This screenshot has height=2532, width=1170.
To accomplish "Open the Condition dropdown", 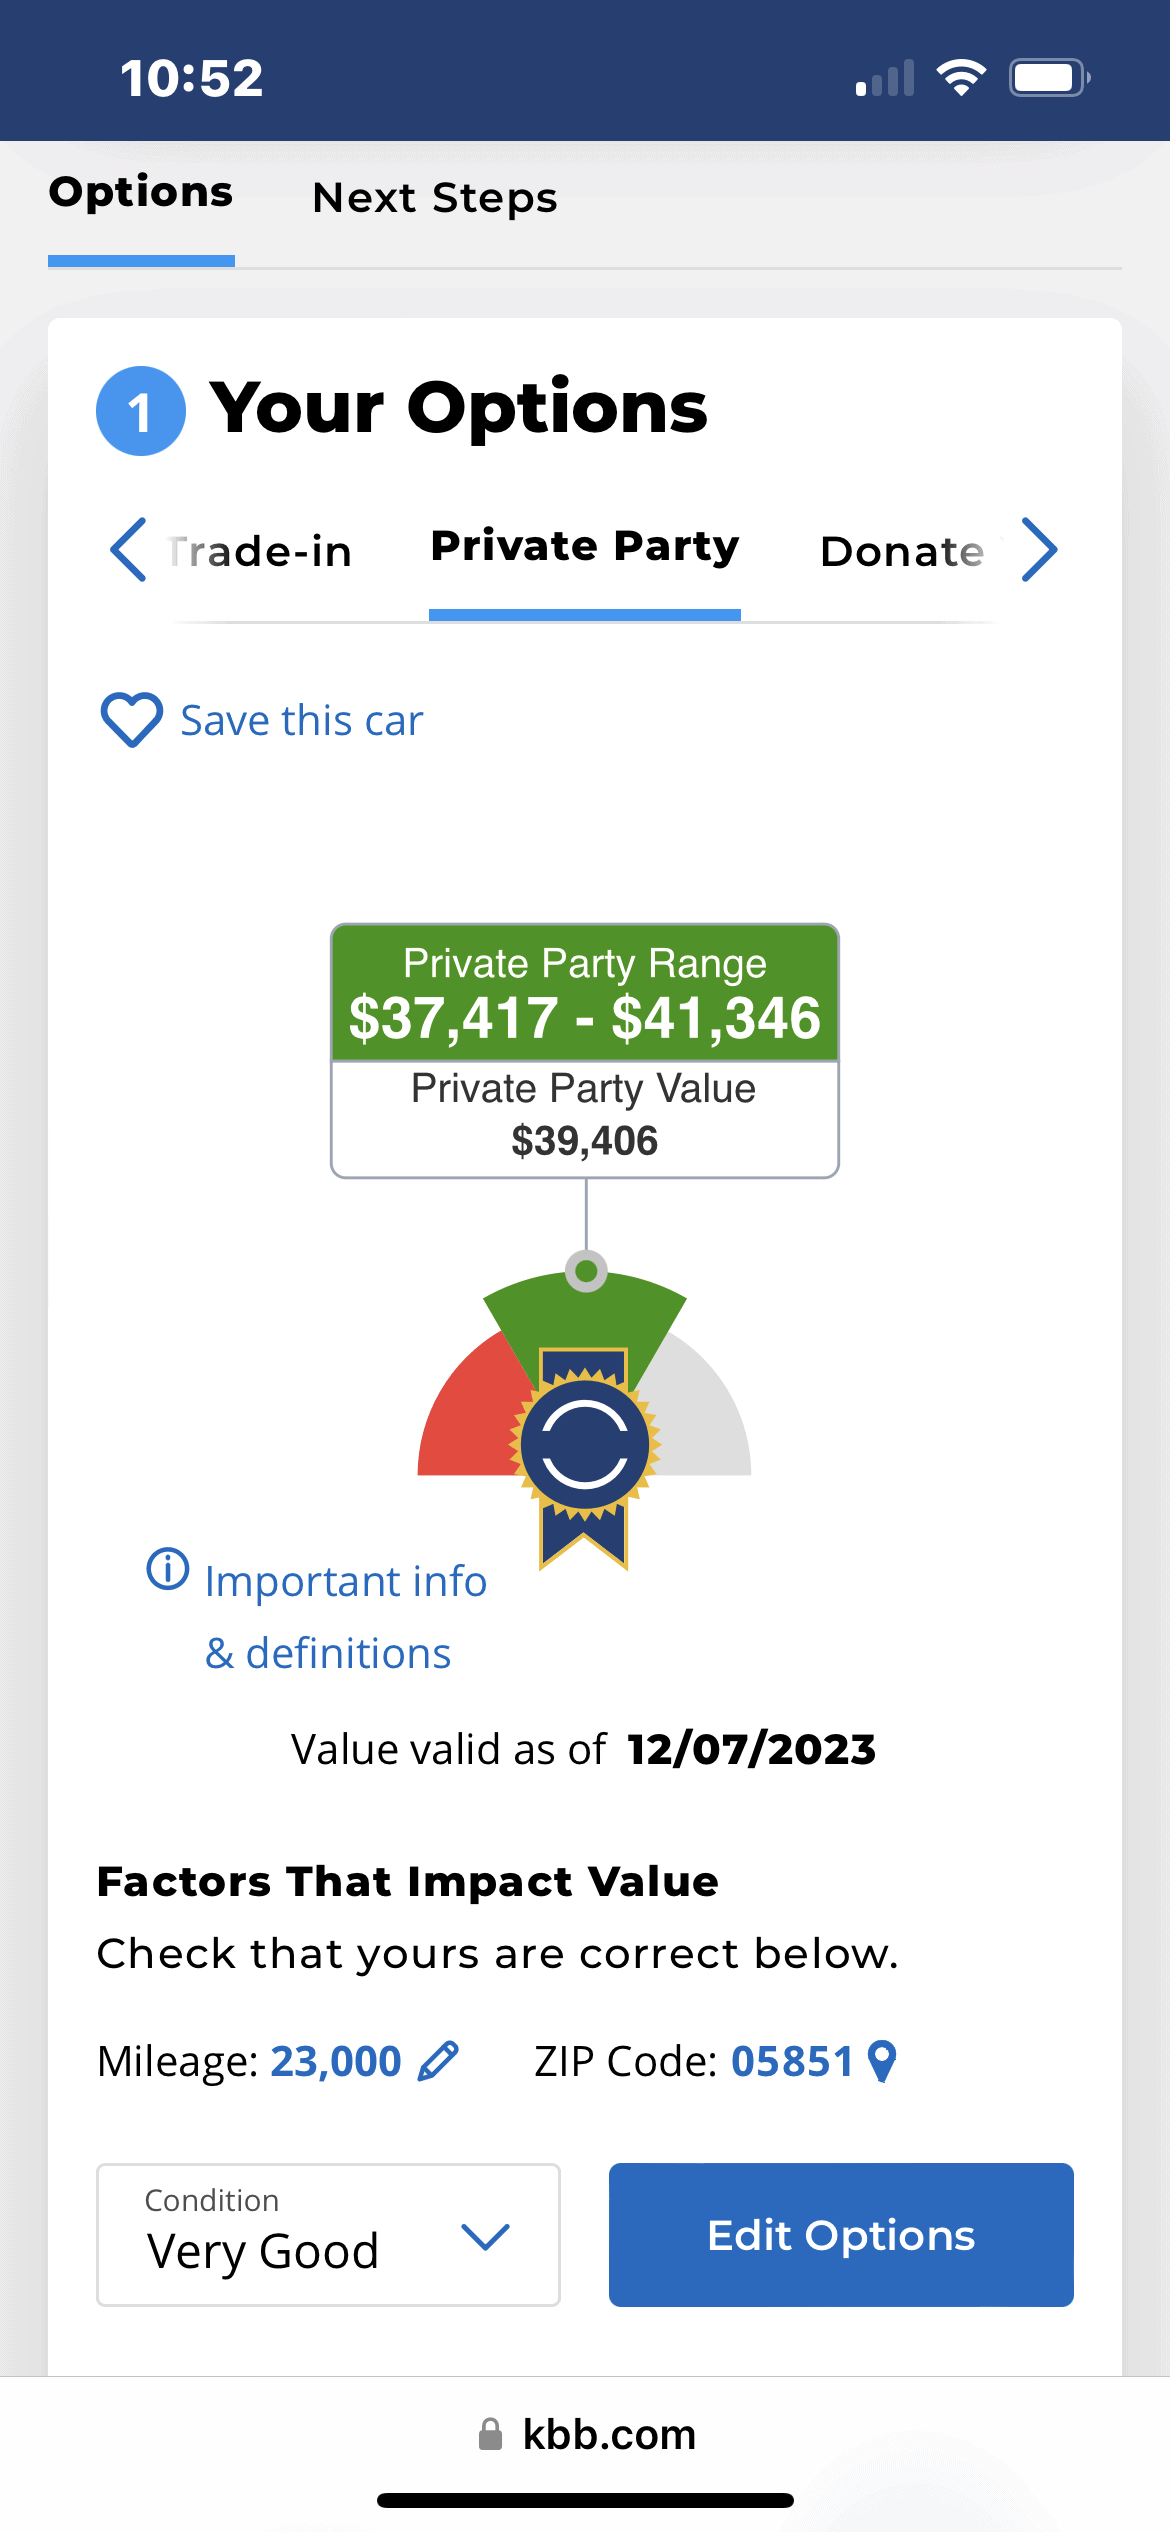I will (328, 2235).
